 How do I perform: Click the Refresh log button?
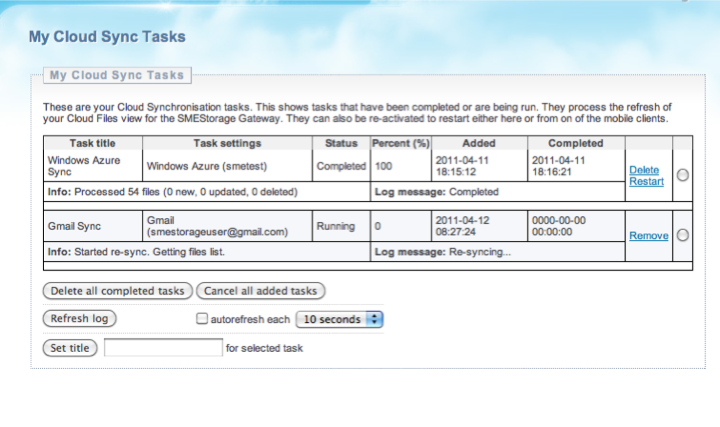click(x=80, y=319)
